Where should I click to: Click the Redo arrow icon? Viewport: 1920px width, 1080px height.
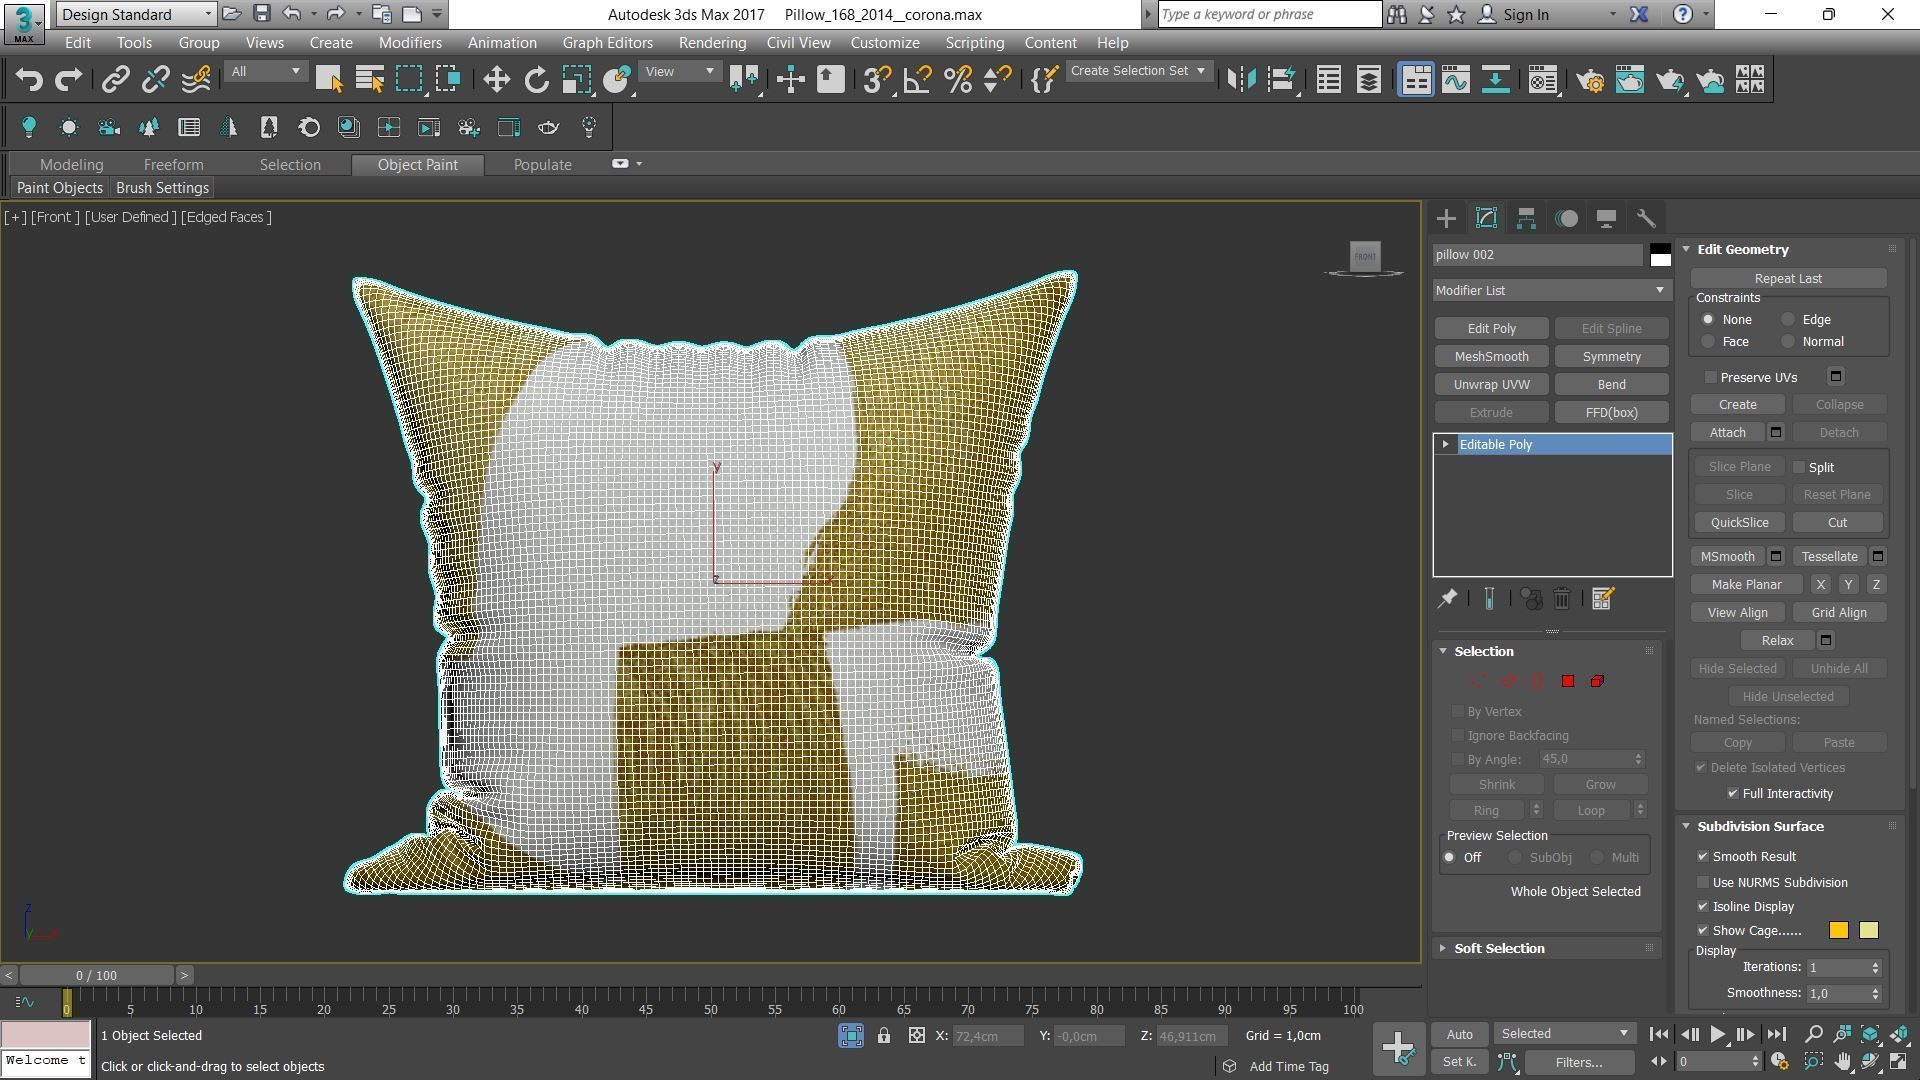click(x=68, y=80)
